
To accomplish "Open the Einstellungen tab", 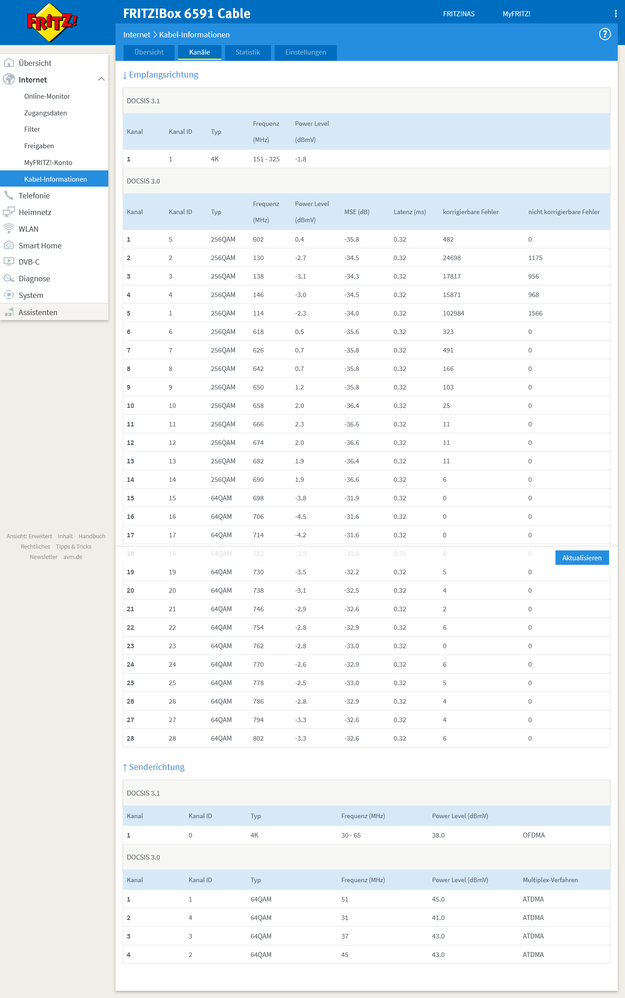I will 305,52.
